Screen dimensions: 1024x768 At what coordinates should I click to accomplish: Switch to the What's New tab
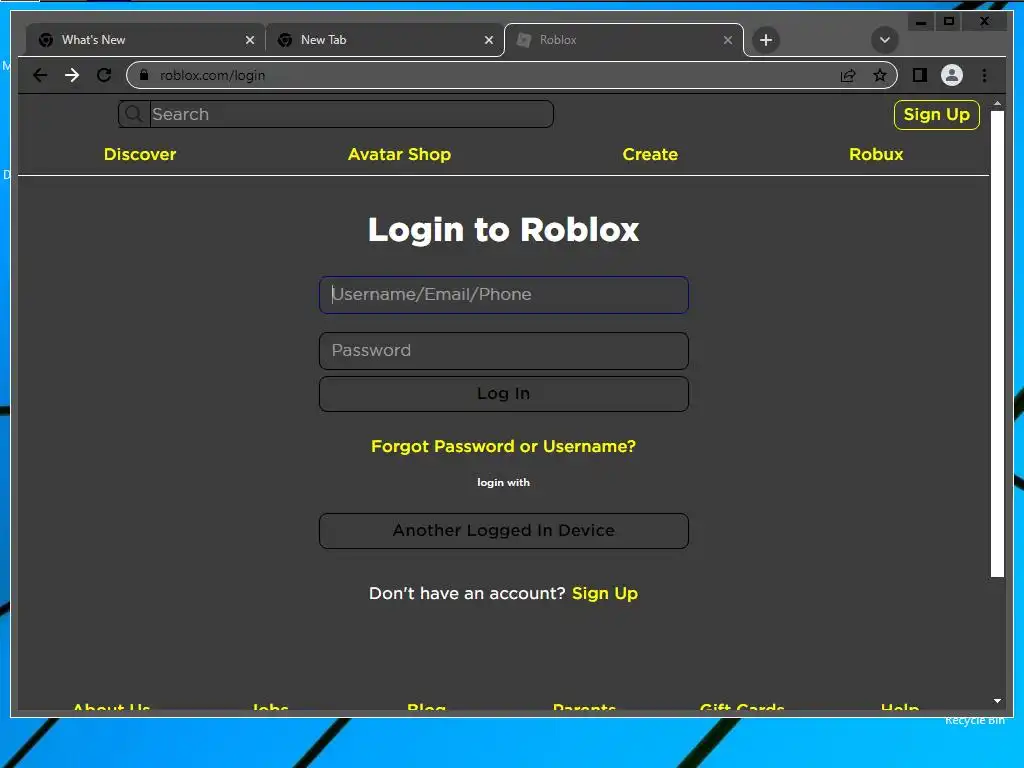click(x=145, y=40)
